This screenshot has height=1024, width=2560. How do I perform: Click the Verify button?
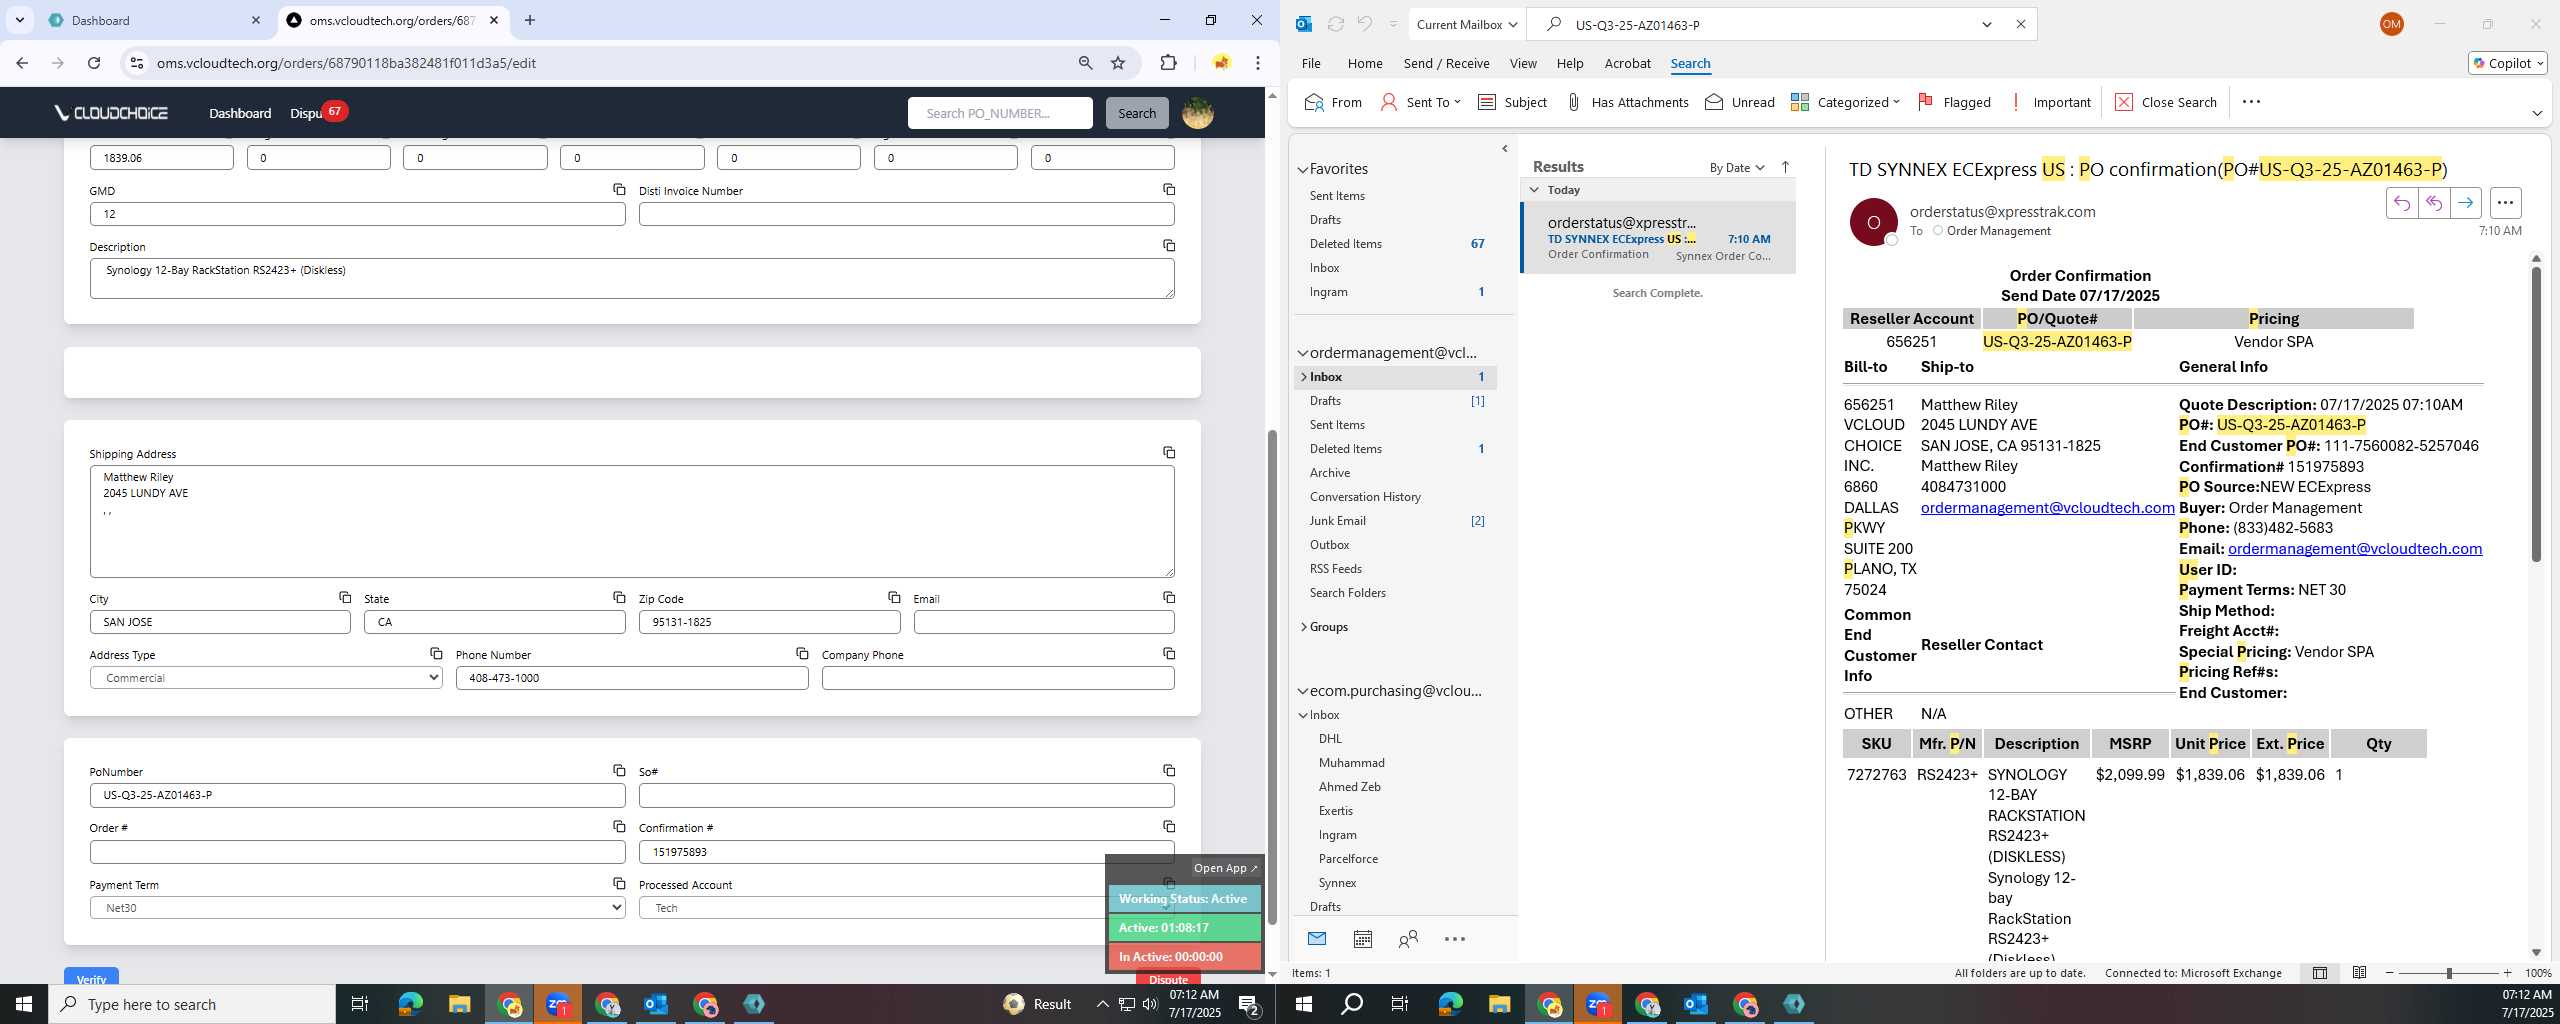[x=91, y=978]
